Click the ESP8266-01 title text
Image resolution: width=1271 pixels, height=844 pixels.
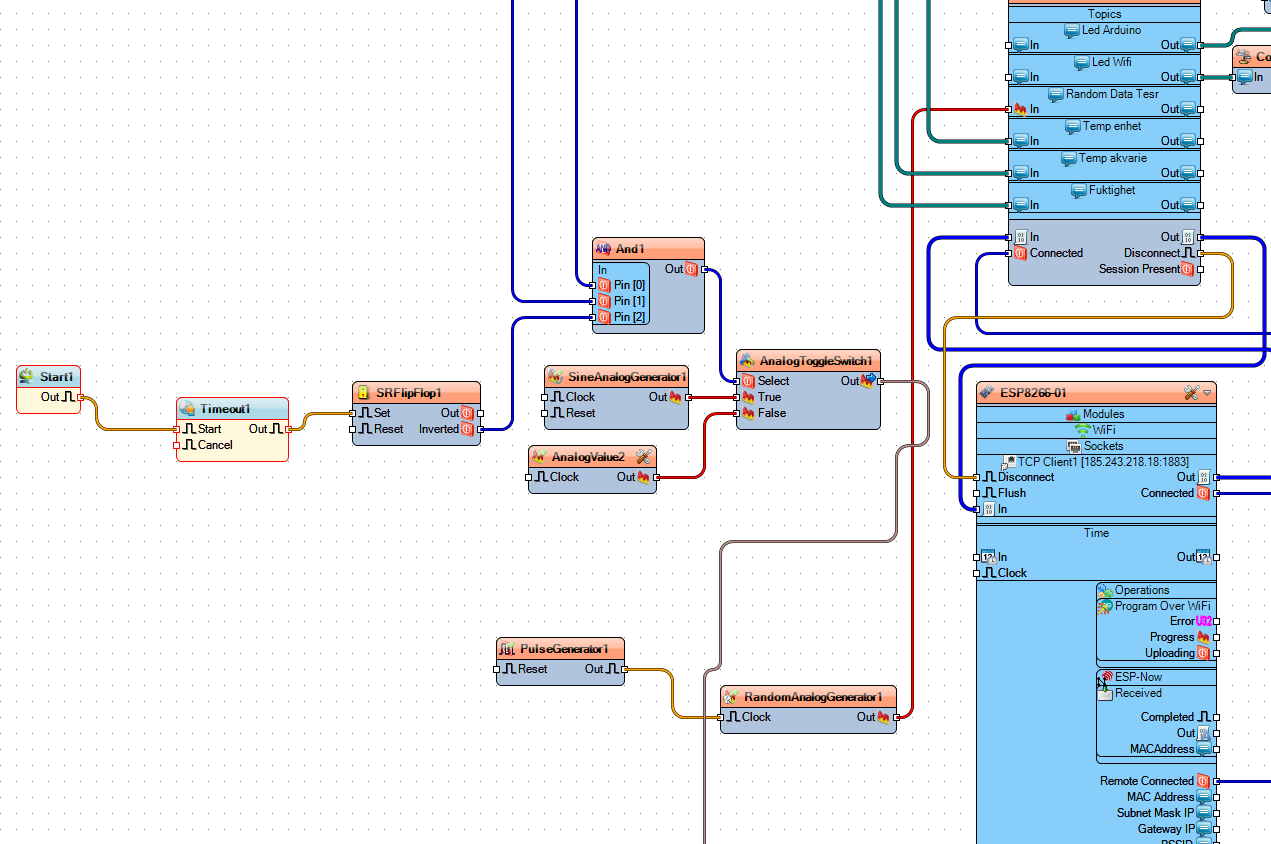coord(1034,393)
